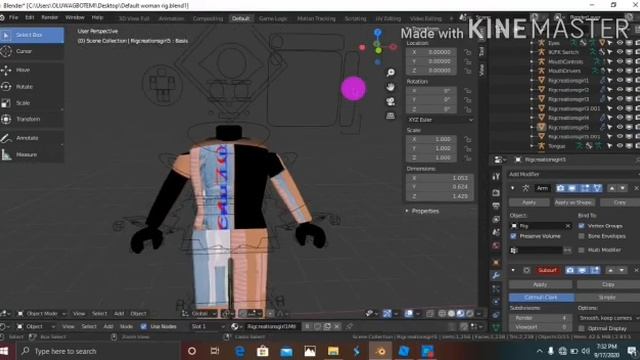Switch perspective/orthographic grid icon

click(x=391, y=116)
